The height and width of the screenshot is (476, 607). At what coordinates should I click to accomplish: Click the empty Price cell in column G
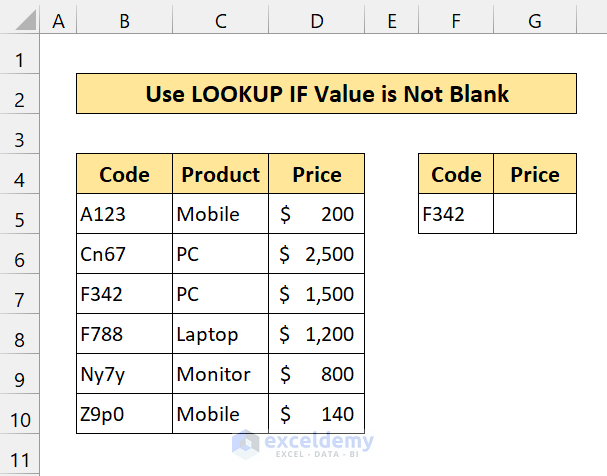535,214
